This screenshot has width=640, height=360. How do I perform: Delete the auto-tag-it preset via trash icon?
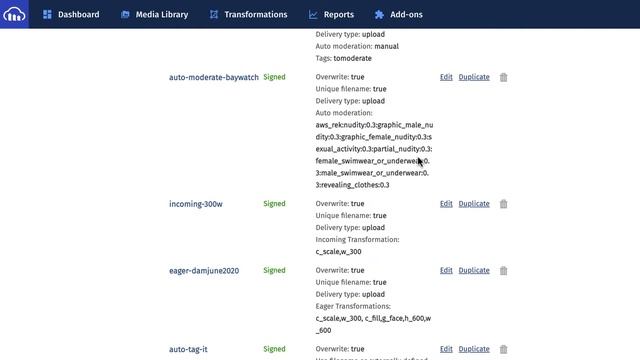coord(503,349)
